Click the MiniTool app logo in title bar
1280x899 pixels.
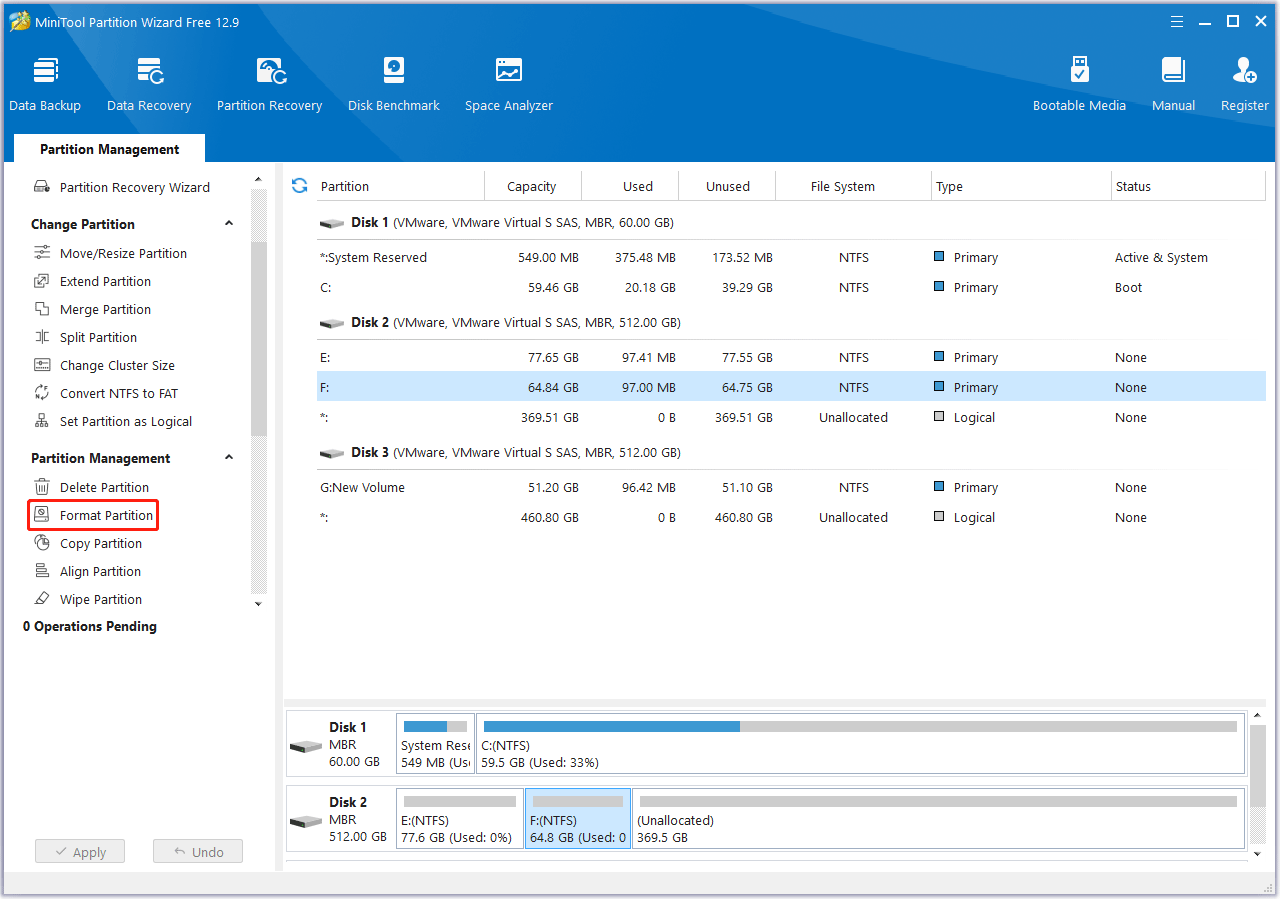tap(19, 21)
